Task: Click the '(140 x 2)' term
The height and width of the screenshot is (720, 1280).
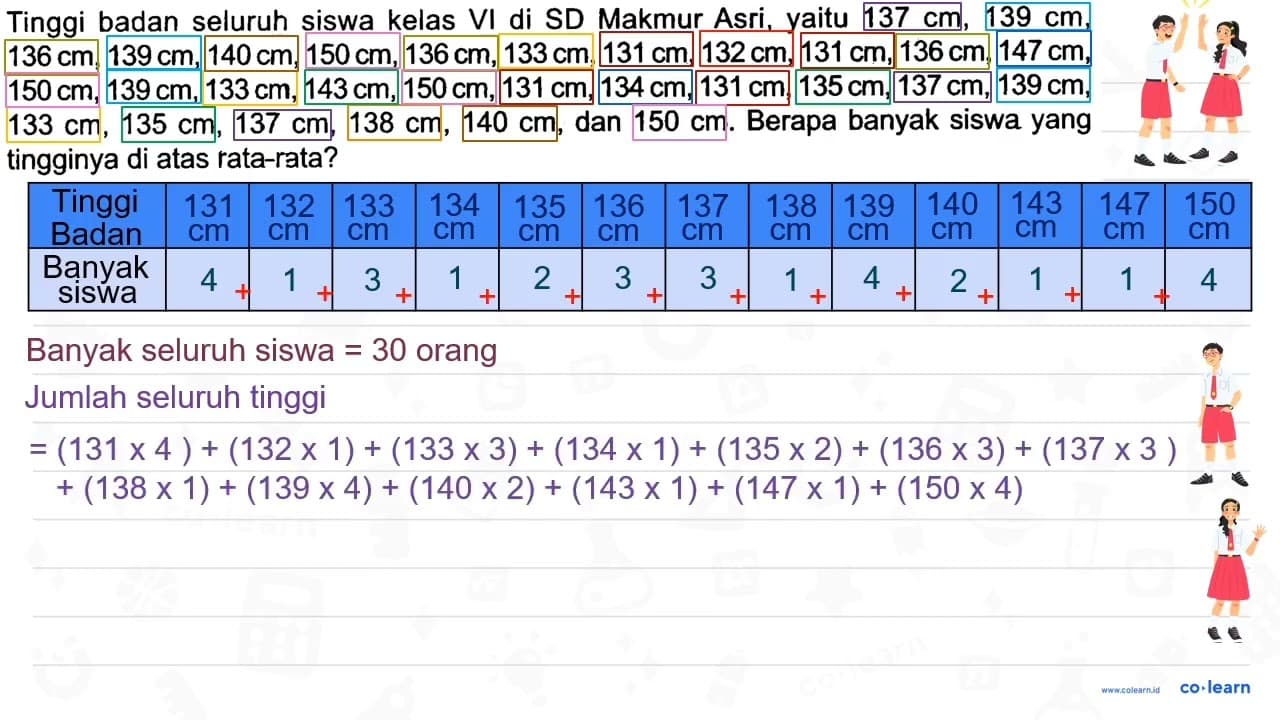Action: (x=472, y=490)
